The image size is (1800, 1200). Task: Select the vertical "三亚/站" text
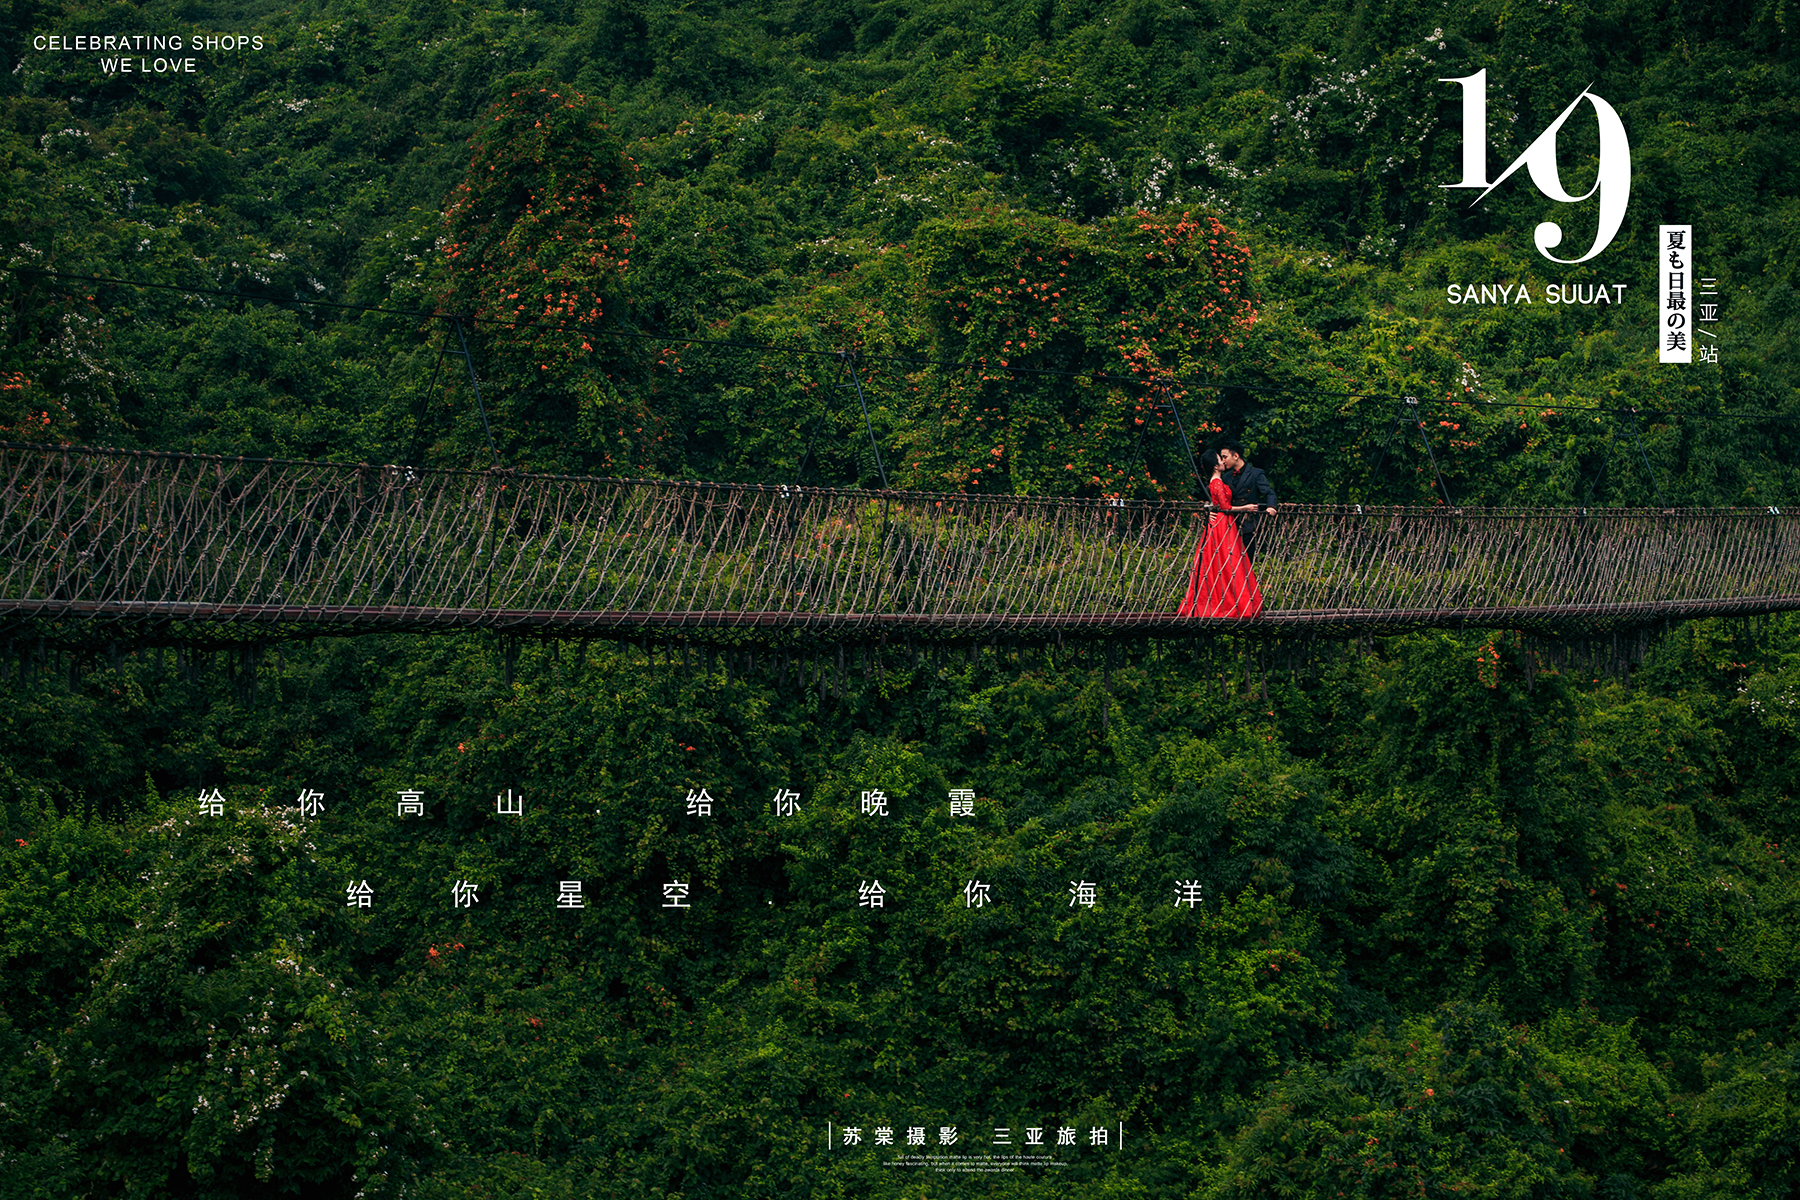(x=1708, y=320)
